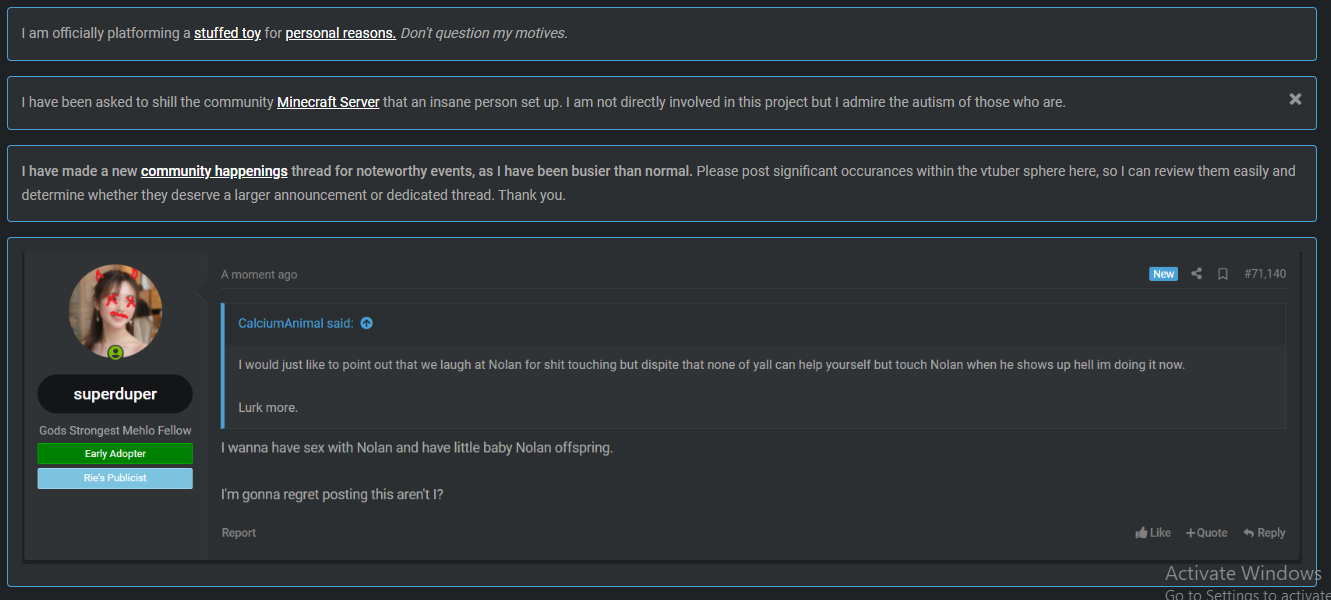Jump to CalciumAnimal's original quoted post
1331x600 pixels.
coord(366,323)
